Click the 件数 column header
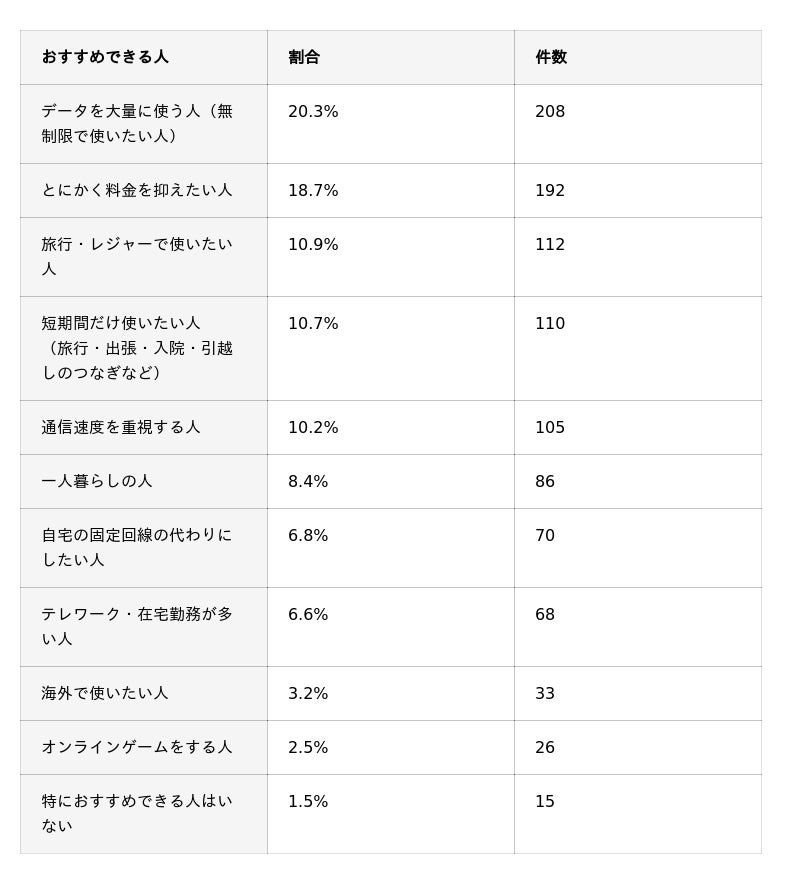 point(551,57)
